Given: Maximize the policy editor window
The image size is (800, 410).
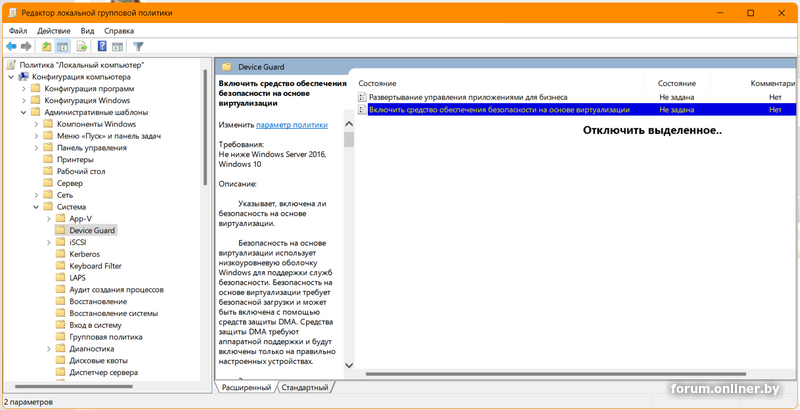Looking at the screenshot, I should (751, 13).
